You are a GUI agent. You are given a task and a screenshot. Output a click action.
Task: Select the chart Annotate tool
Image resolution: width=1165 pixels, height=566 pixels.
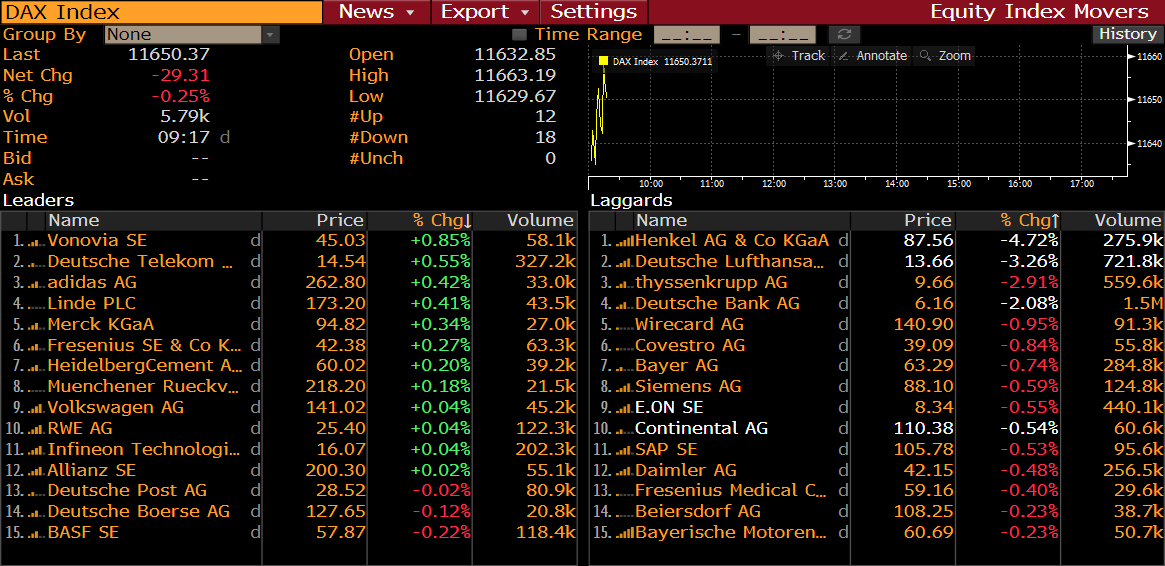[873, 56]
